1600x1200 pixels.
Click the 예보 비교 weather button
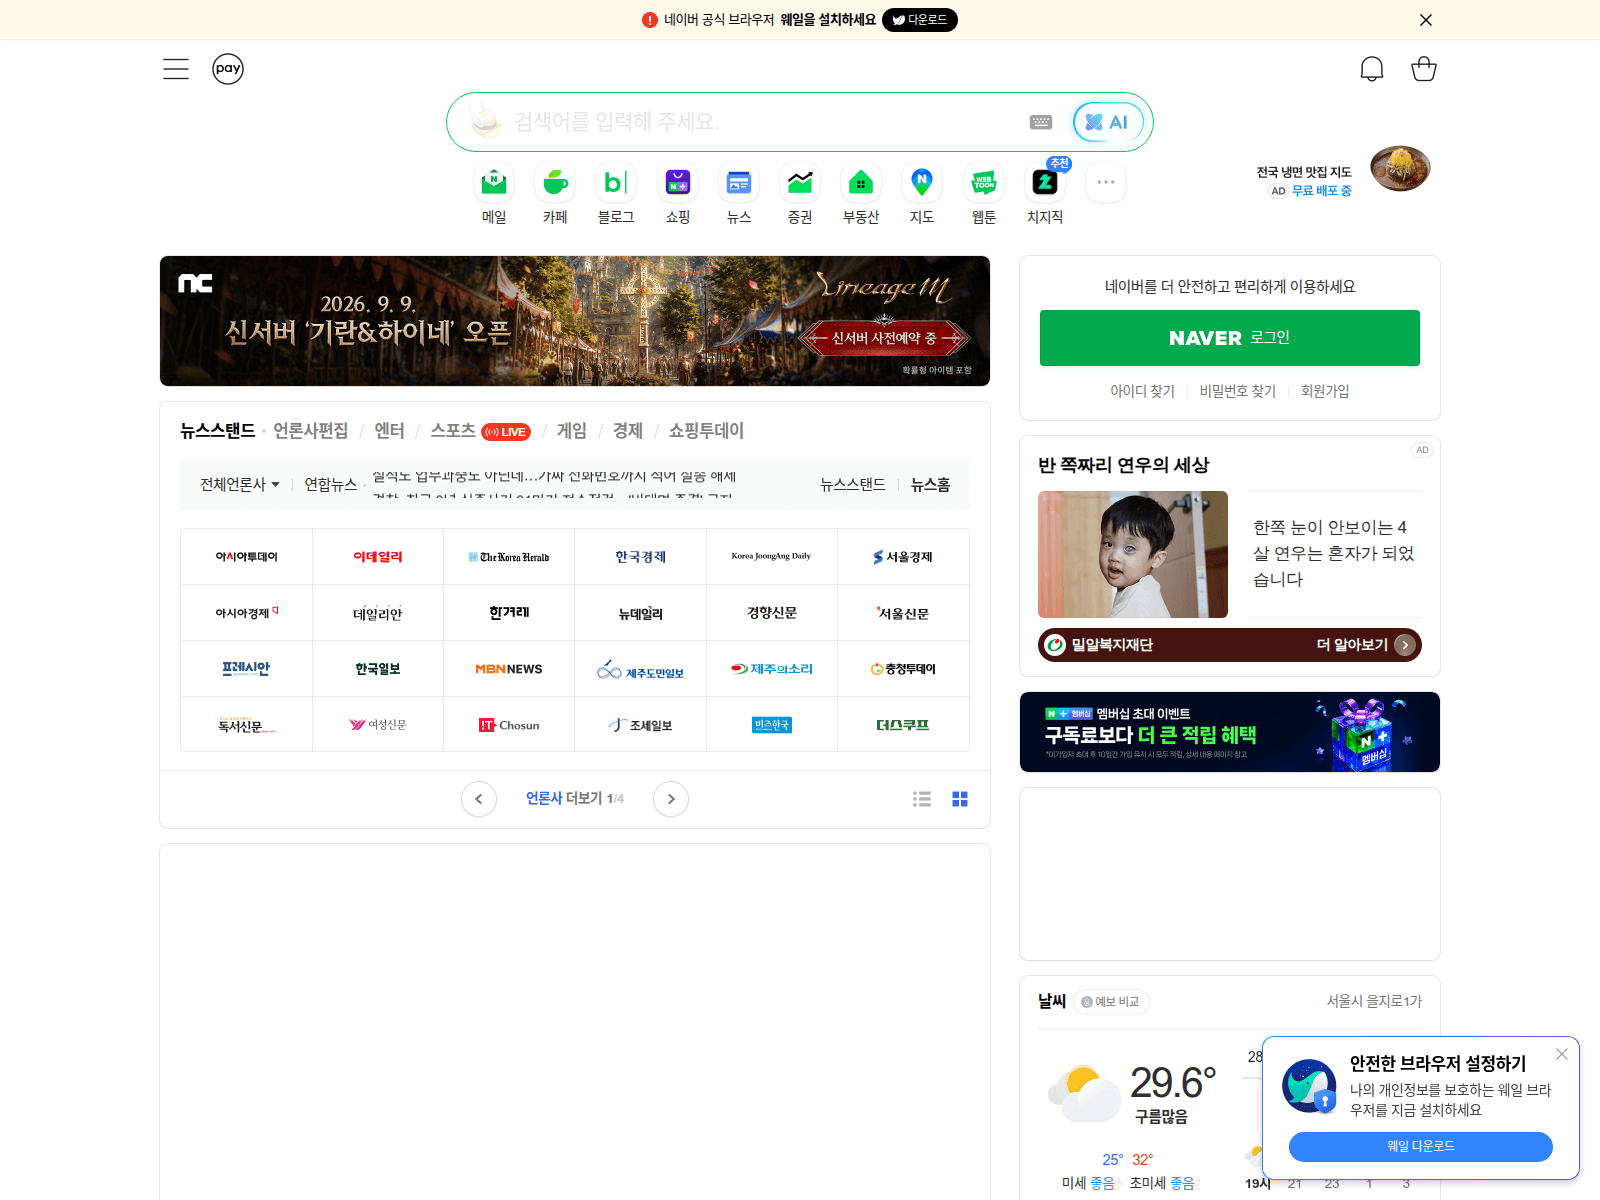click(1111, 1002)
